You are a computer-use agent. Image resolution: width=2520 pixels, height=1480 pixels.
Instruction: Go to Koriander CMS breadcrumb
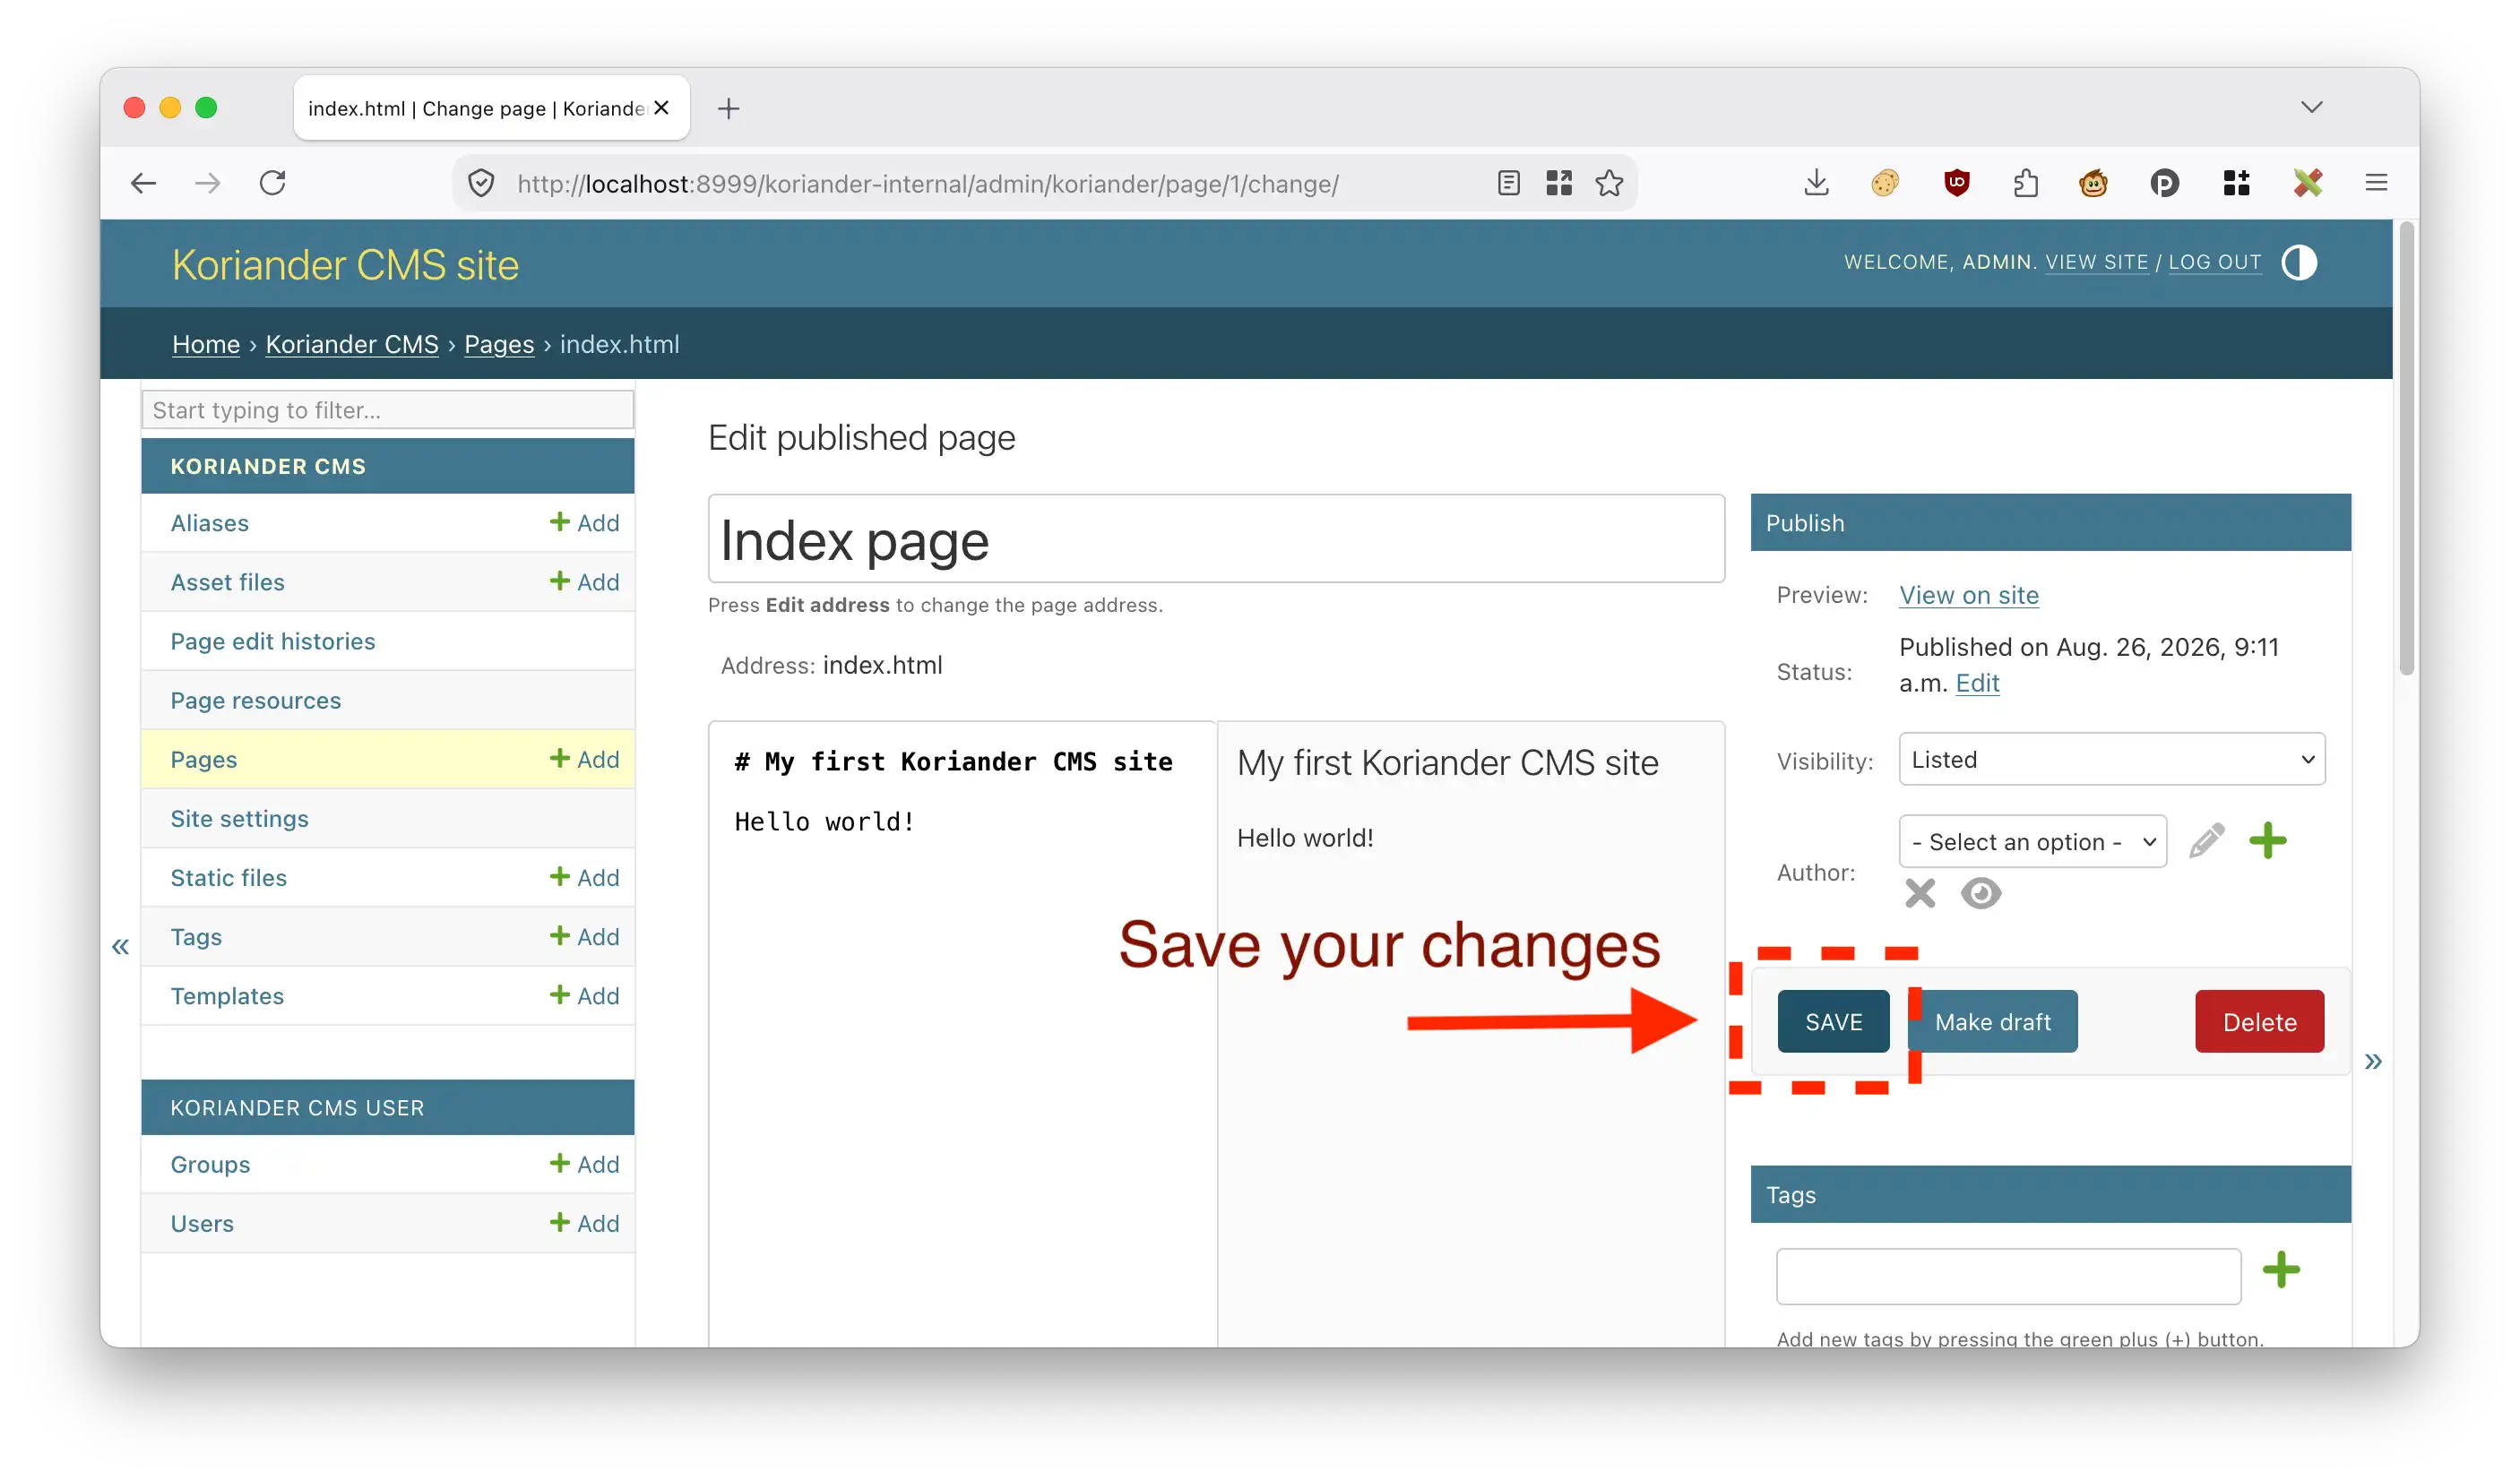coord(352,344)
